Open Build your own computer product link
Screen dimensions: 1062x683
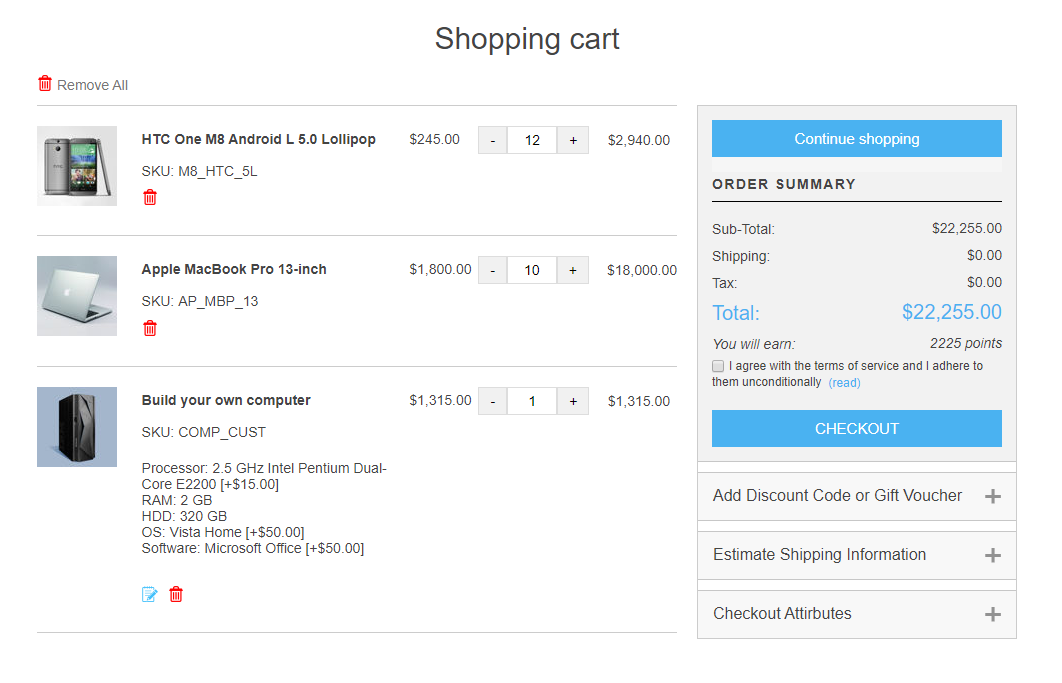tap(226, 400)
